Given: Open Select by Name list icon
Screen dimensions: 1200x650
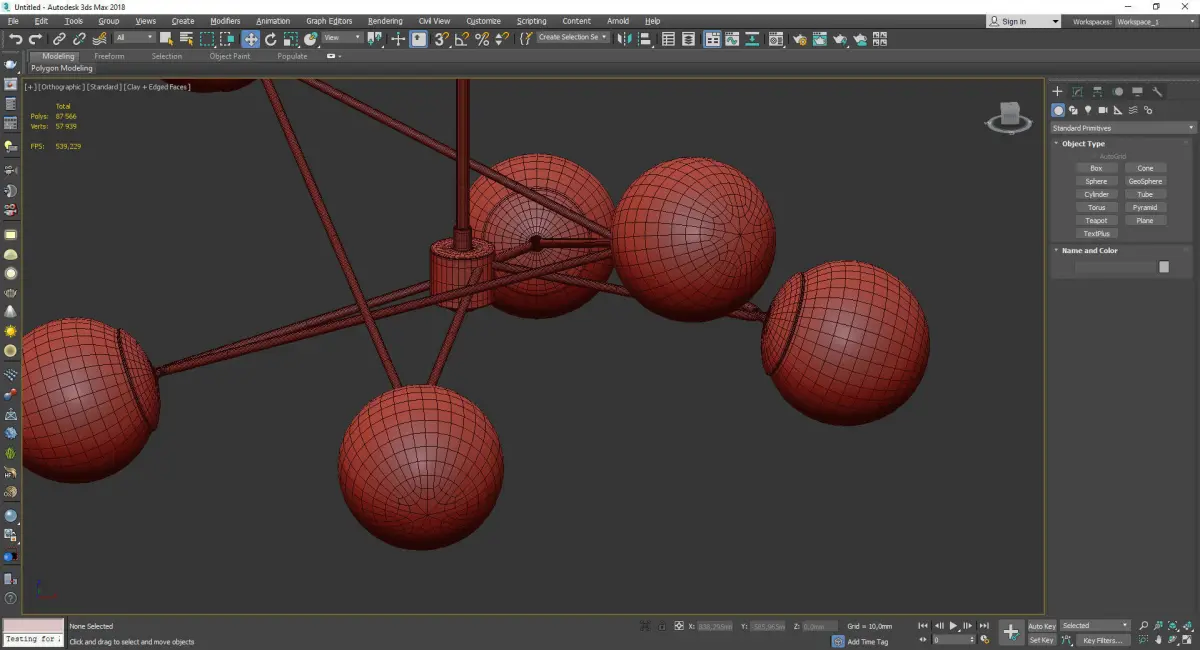Looking at the screenshot, I should pos(186,39).
